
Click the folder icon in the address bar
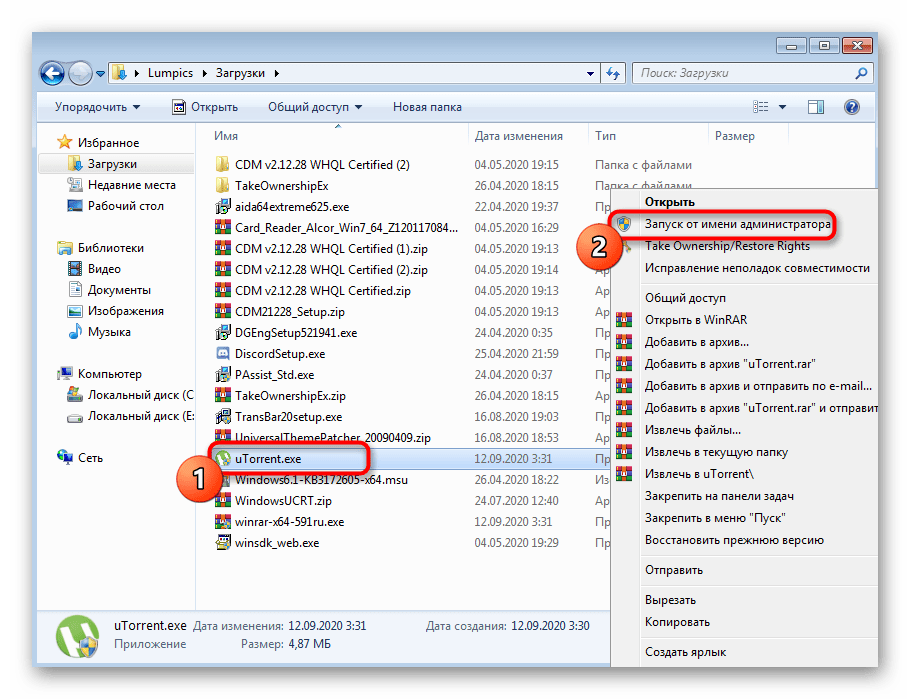tap(120, 73)
